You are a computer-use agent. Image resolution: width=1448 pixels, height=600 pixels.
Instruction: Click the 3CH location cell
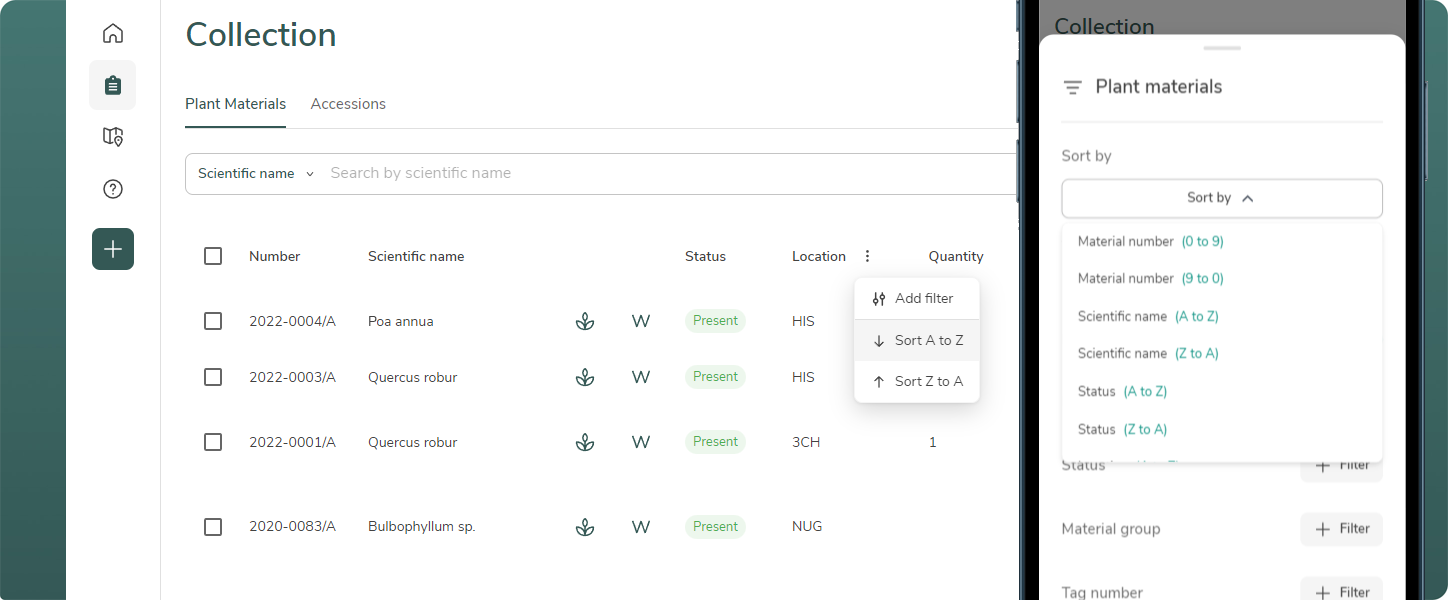pyautogui.click(x=806, y=442)
